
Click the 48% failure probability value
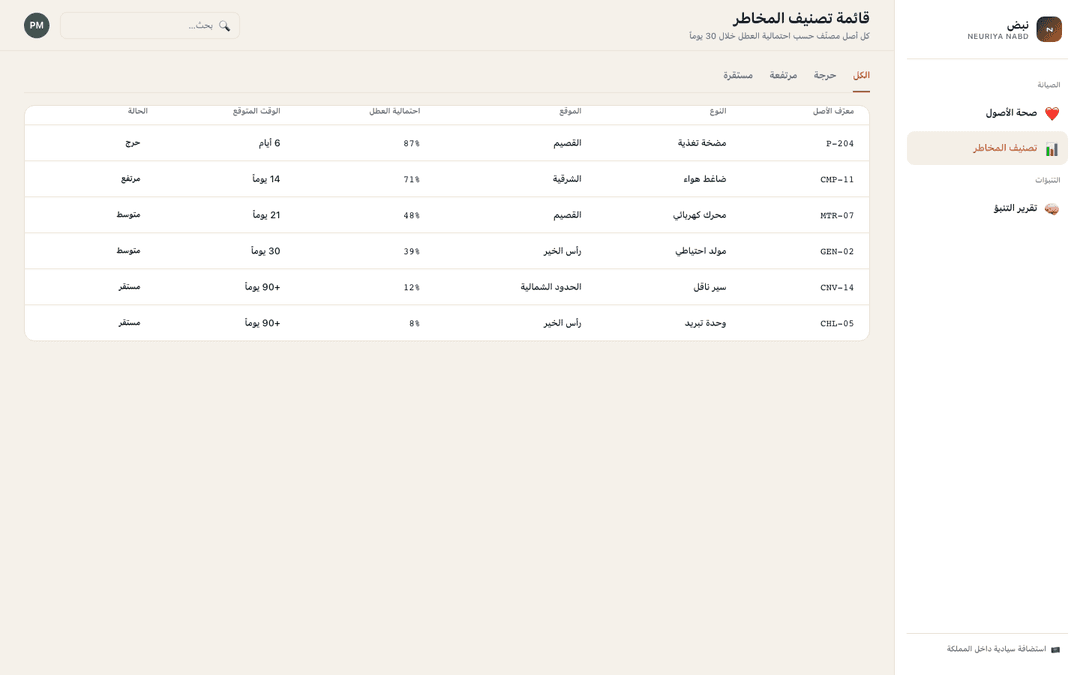pos(412,216)
